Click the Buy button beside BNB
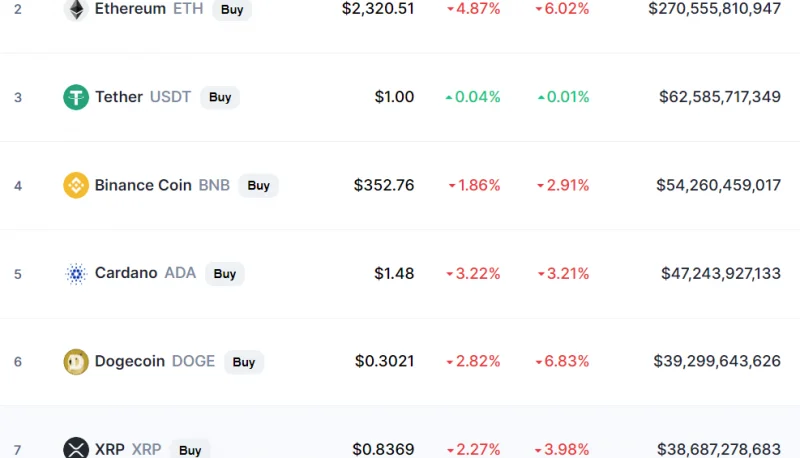 (x=258, y=185)
